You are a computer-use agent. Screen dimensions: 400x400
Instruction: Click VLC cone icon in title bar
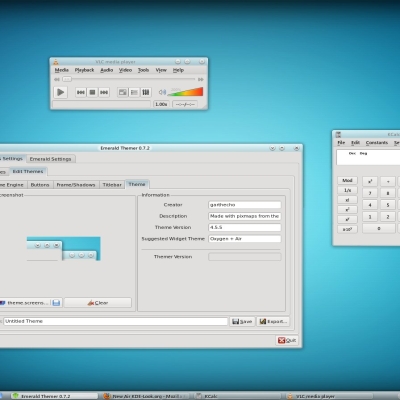pos(56,62)
